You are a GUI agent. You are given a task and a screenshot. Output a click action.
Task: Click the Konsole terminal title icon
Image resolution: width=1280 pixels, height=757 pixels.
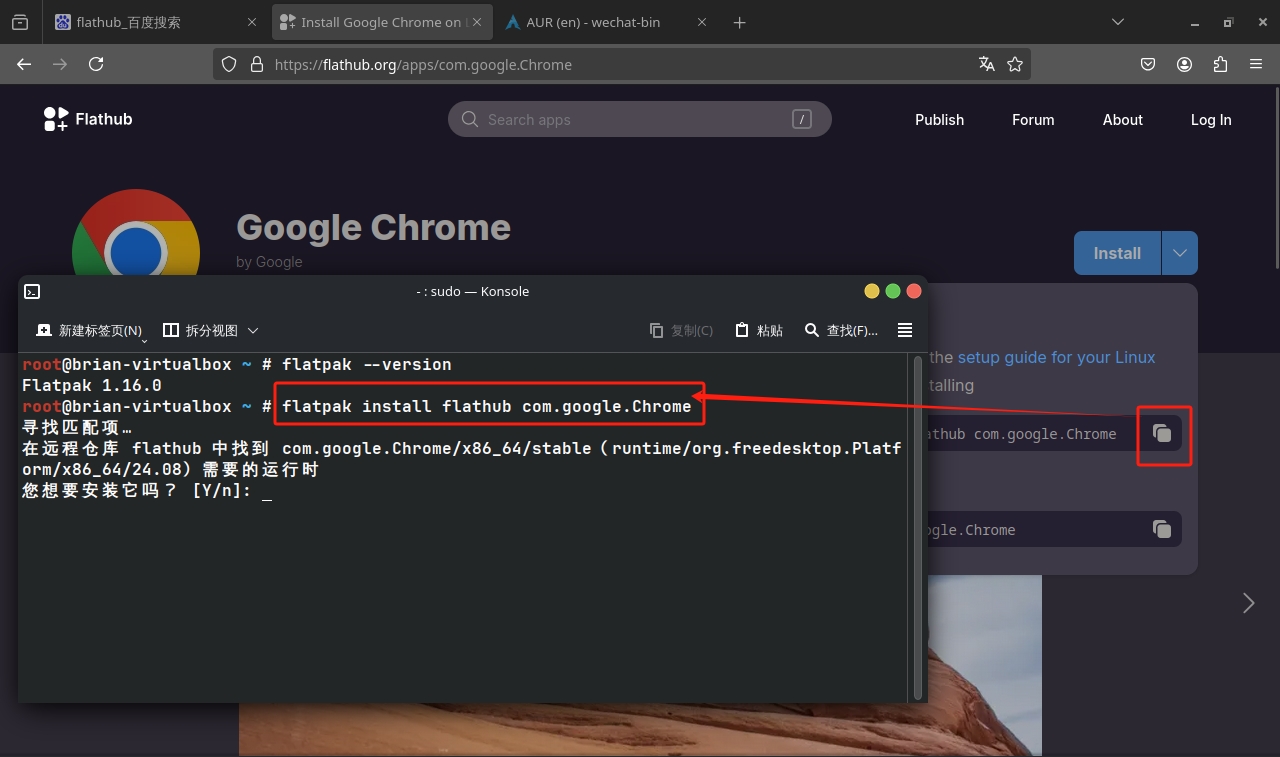click(32, 291)
